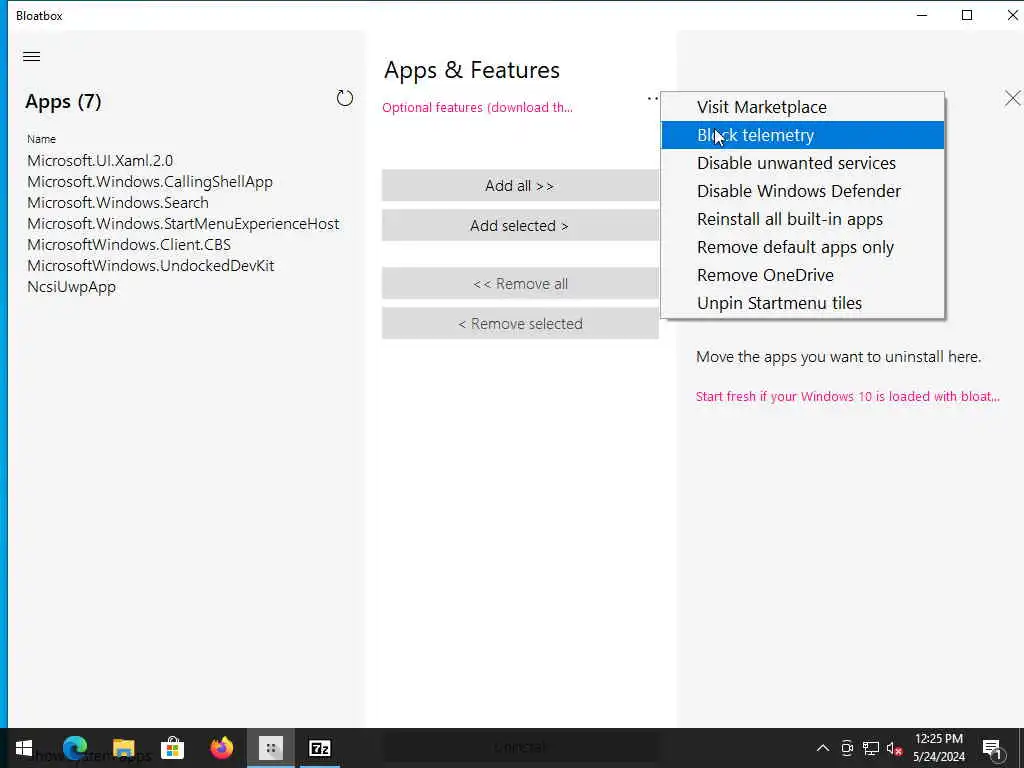
Task: Choose Disable Windows Defender option
Action: (x=803, y=191)
